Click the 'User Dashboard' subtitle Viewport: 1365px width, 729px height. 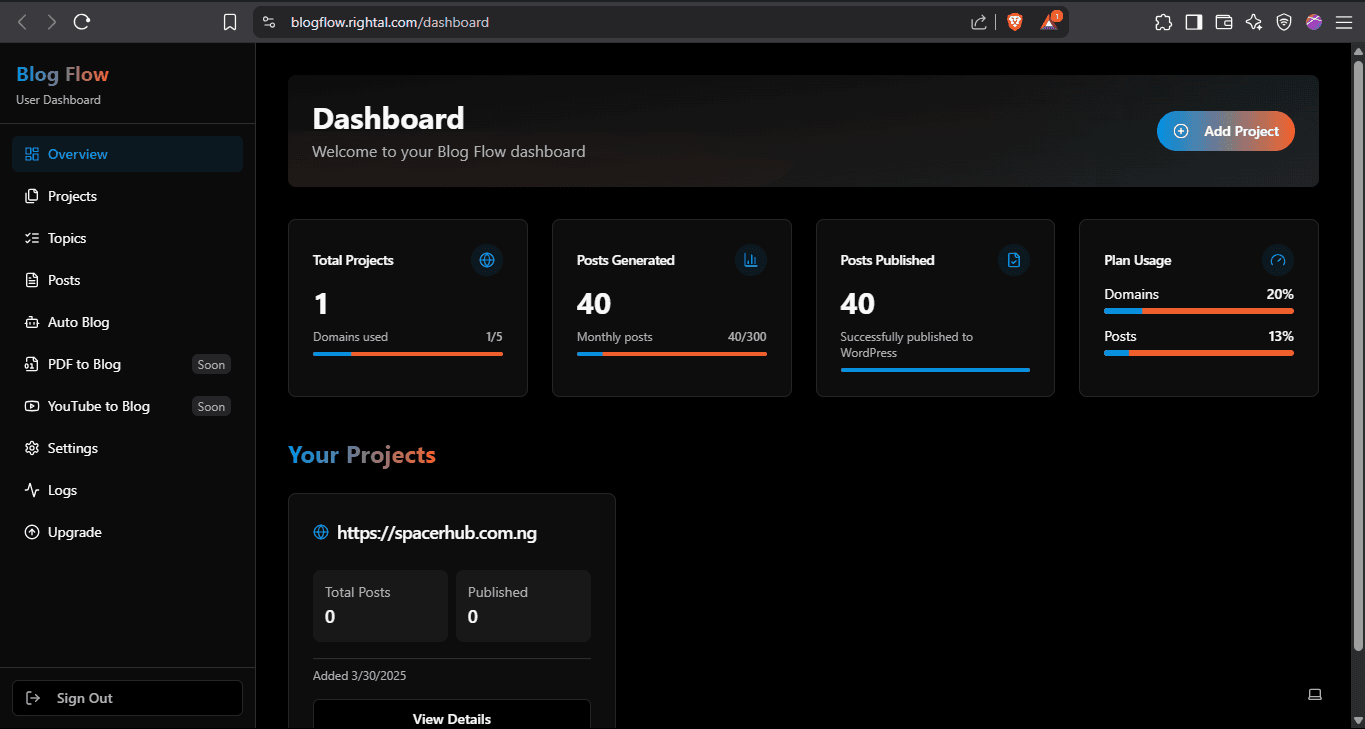(58, 100)
